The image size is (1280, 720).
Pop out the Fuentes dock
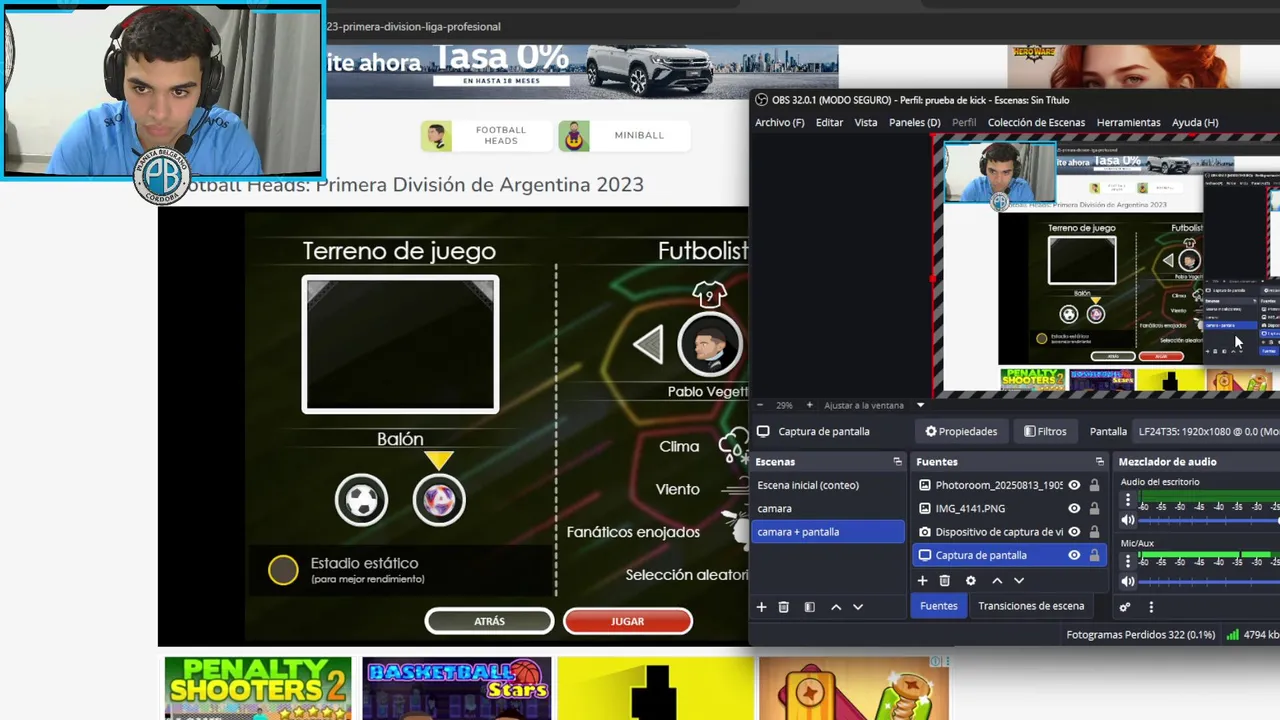[1100, 462]
